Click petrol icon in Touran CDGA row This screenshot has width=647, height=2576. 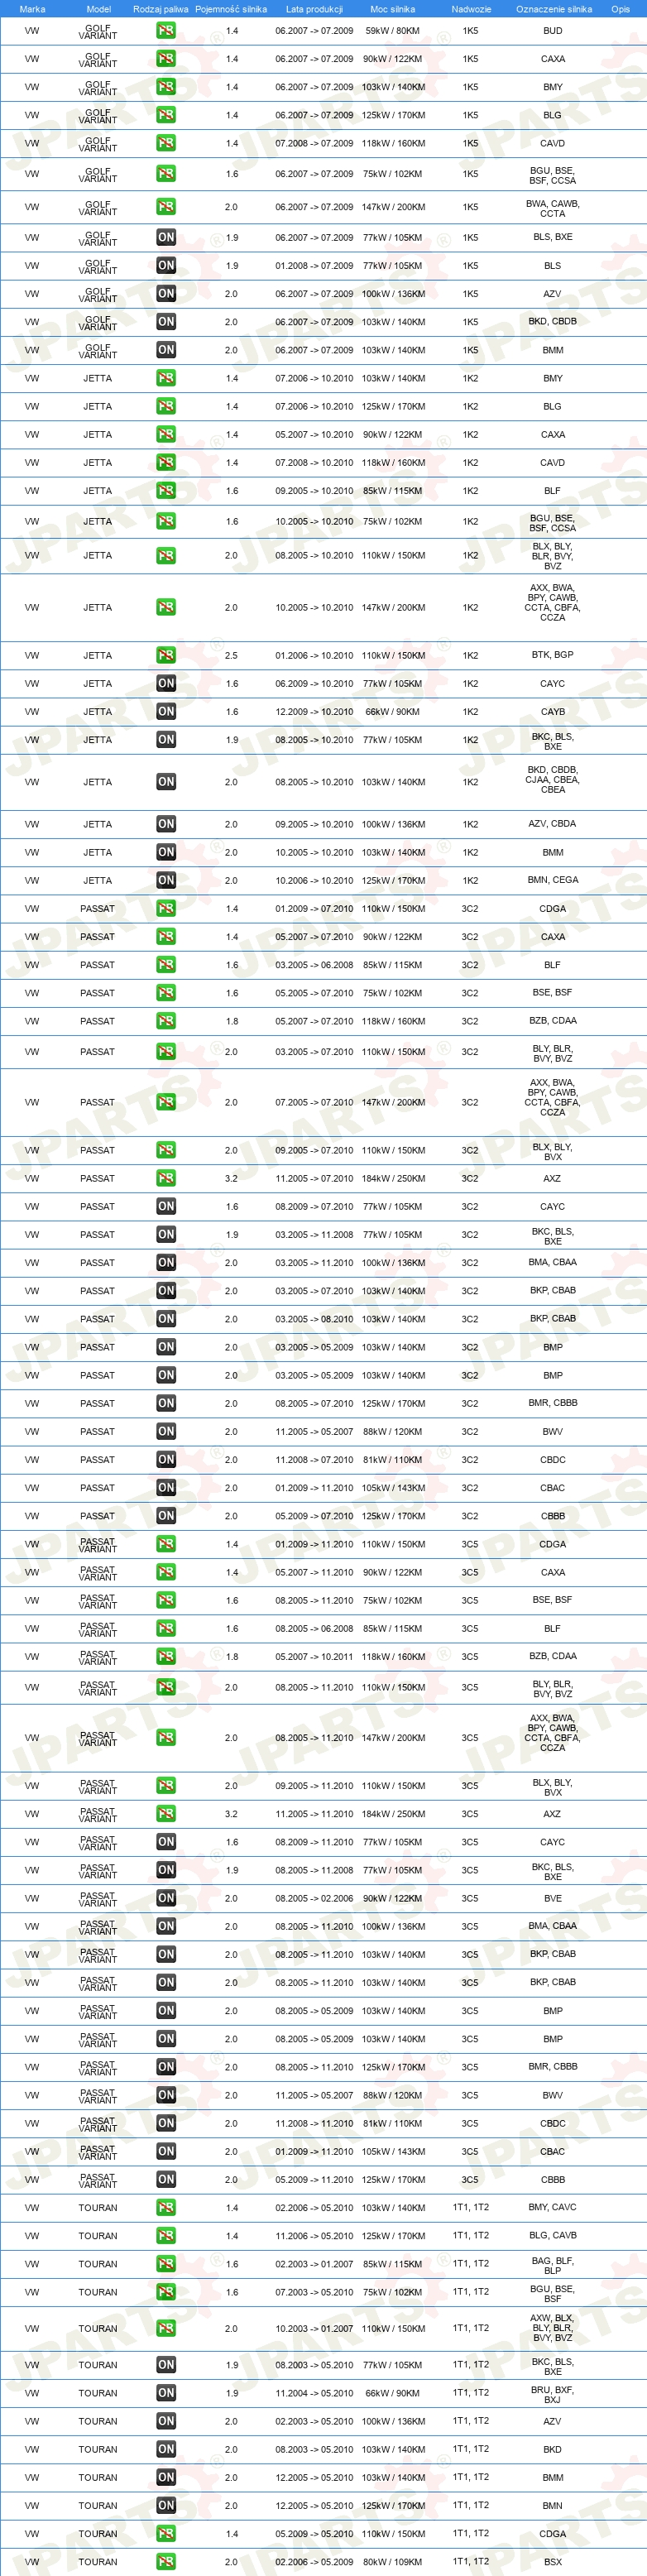[x=166, y=2533]
